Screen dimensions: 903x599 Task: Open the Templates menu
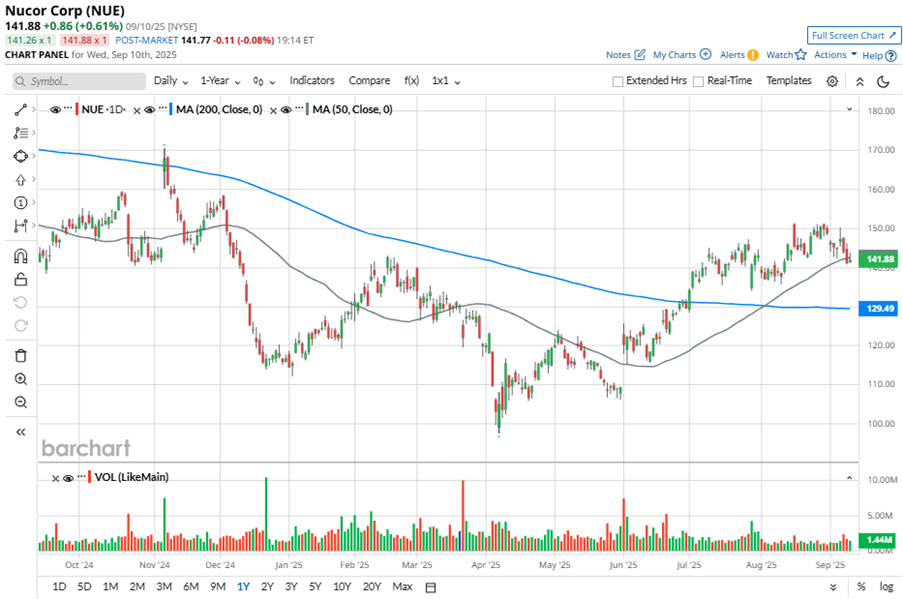pyautogui.click(x=788, y=81)
